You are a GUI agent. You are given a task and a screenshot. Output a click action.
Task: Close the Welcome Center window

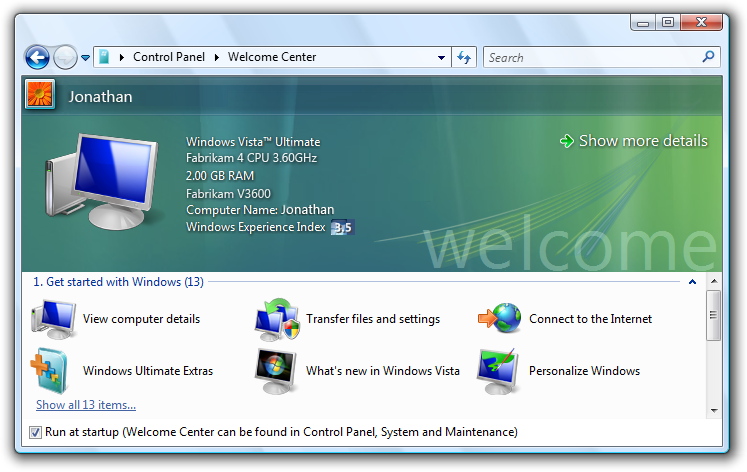pyautogui.click(x=701, y=22)
